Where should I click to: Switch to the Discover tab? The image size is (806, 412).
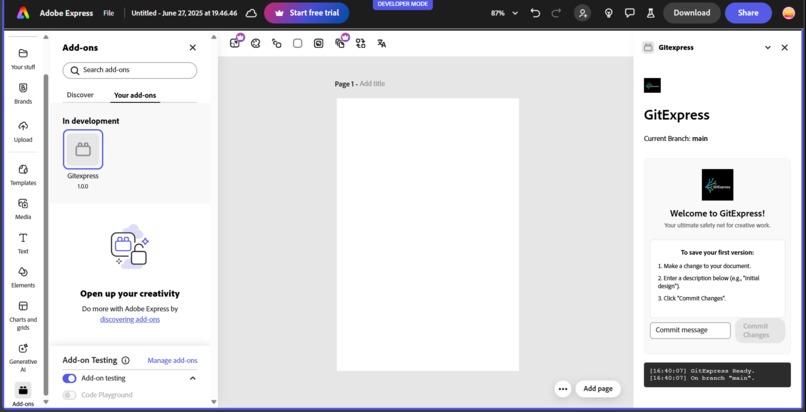(80, 95)
